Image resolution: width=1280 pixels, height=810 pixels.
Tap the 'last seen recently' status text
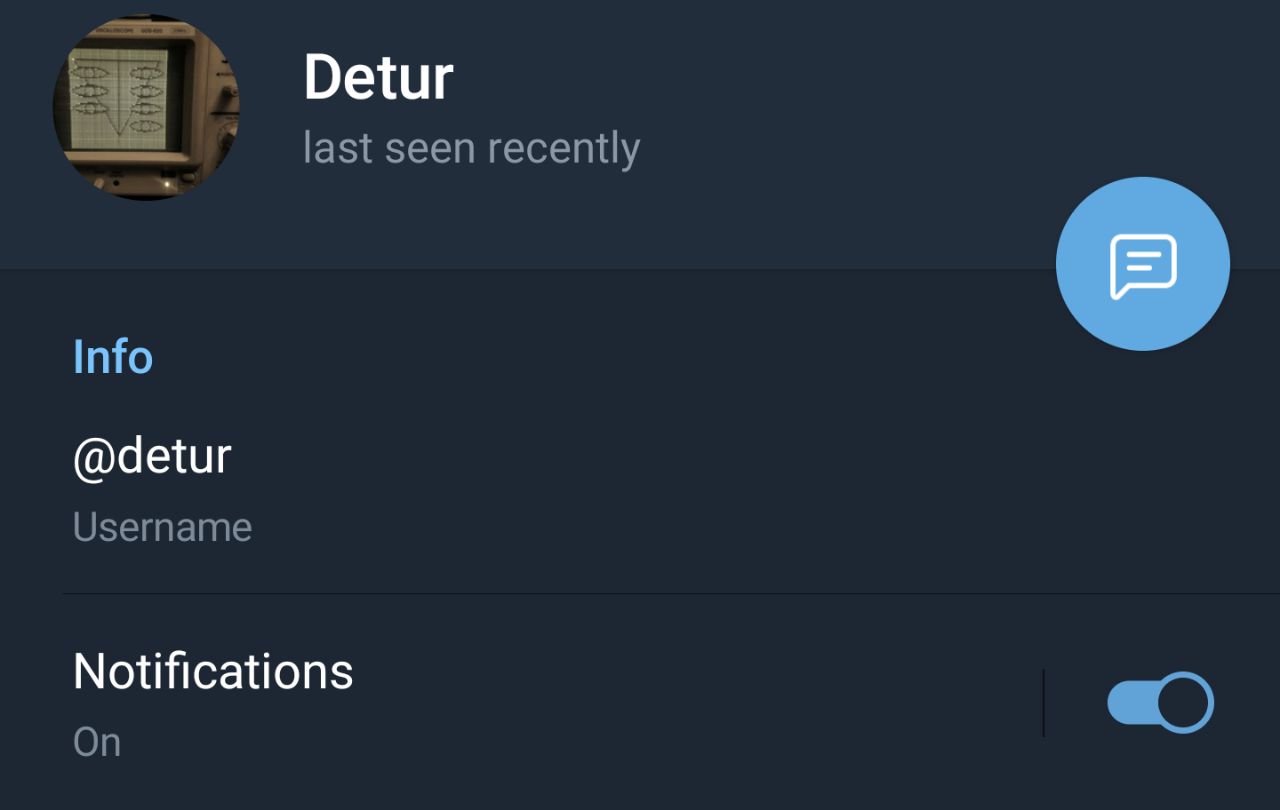tap(471, 148)
